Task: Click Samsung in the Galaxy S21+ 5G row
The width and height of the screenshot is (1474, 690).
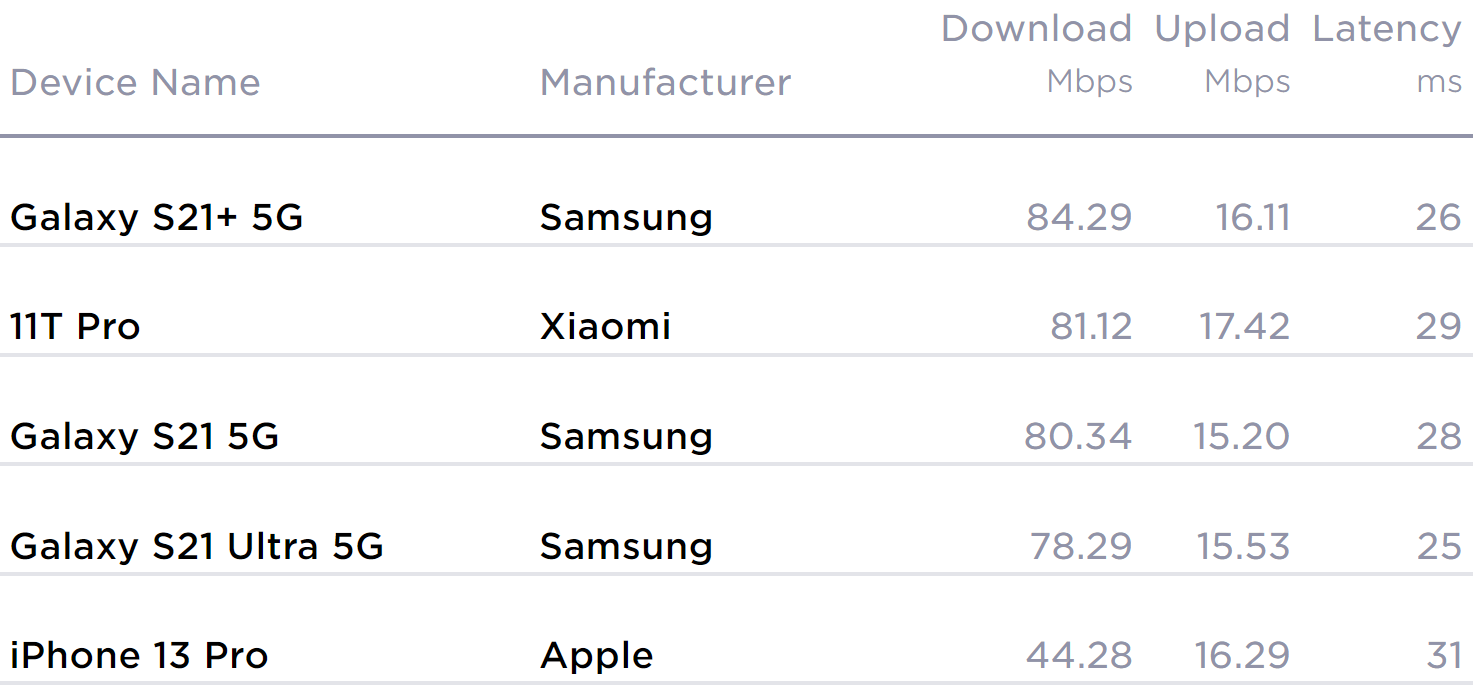Action: (626, 217)
